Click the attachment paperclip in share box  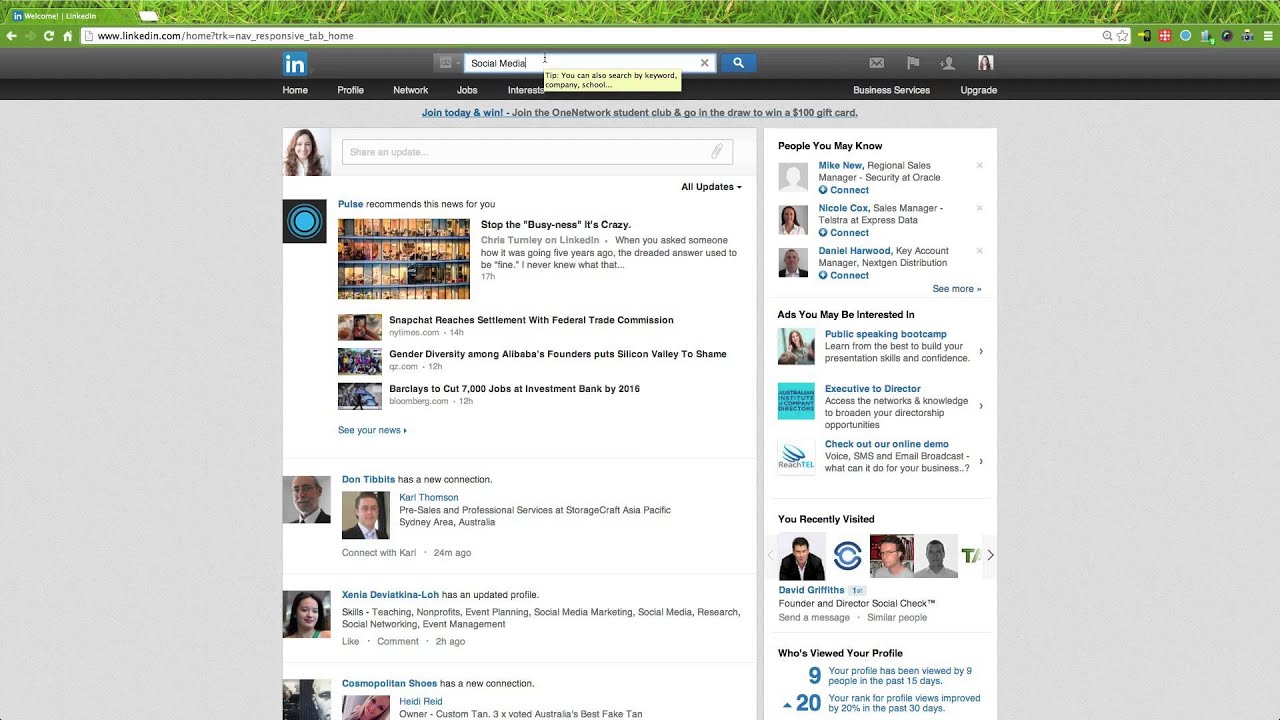717,152
